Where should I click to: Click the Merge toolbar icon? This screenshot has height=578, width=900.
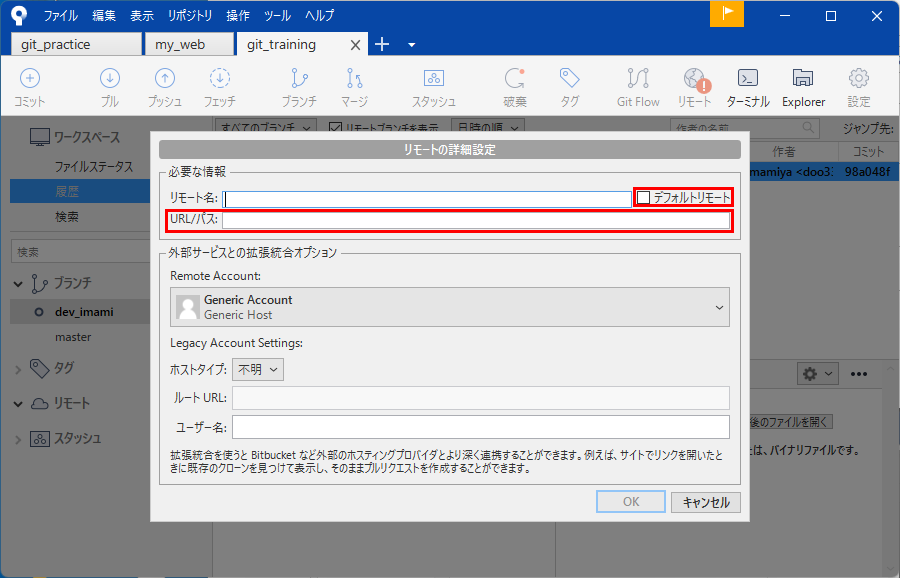tap(354, 87)
